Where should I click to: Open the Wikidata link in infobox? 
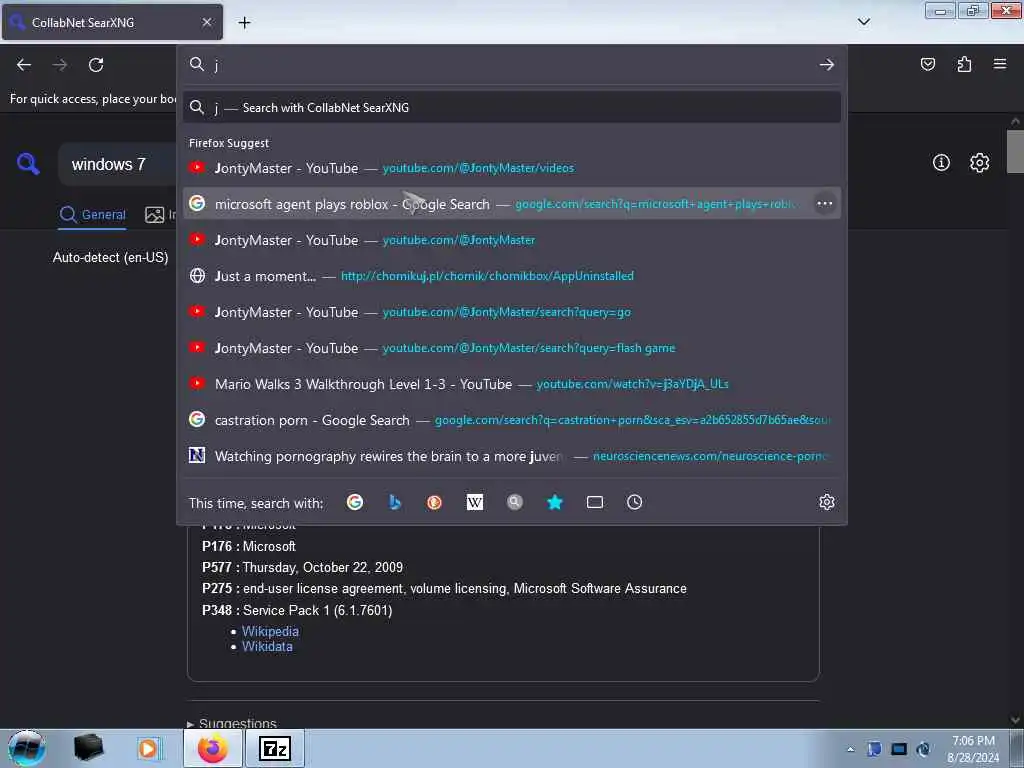(267, 647)
